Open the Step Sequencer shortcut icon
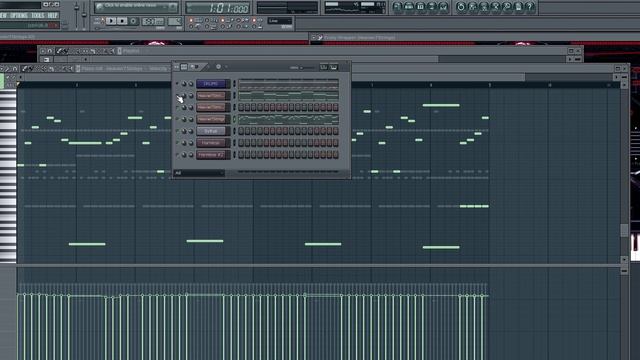The height and width of the screenshot is (360, 640). coord(409,7)
